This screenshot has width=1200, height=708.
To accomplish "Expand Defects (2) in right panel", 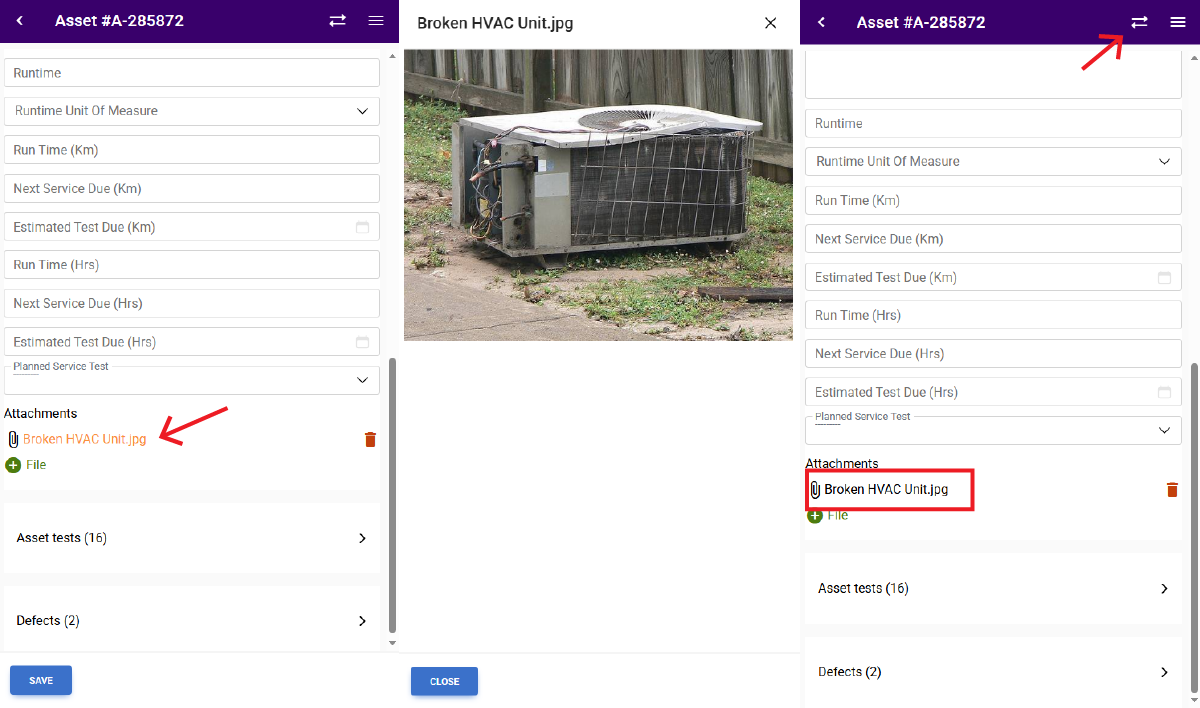I will pyautogui.click(x=994, y=672).
